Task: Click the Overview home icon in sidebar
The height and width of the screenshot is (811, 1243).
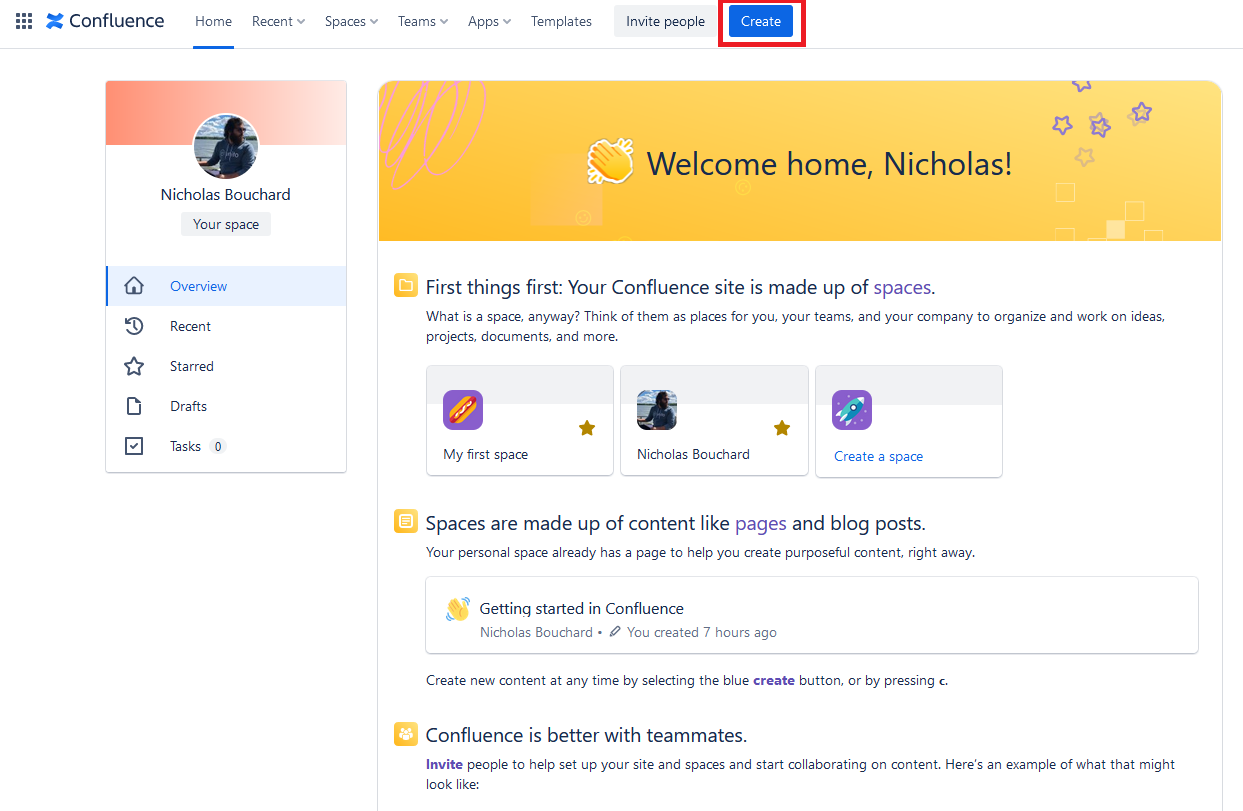Action: point(134,286)
